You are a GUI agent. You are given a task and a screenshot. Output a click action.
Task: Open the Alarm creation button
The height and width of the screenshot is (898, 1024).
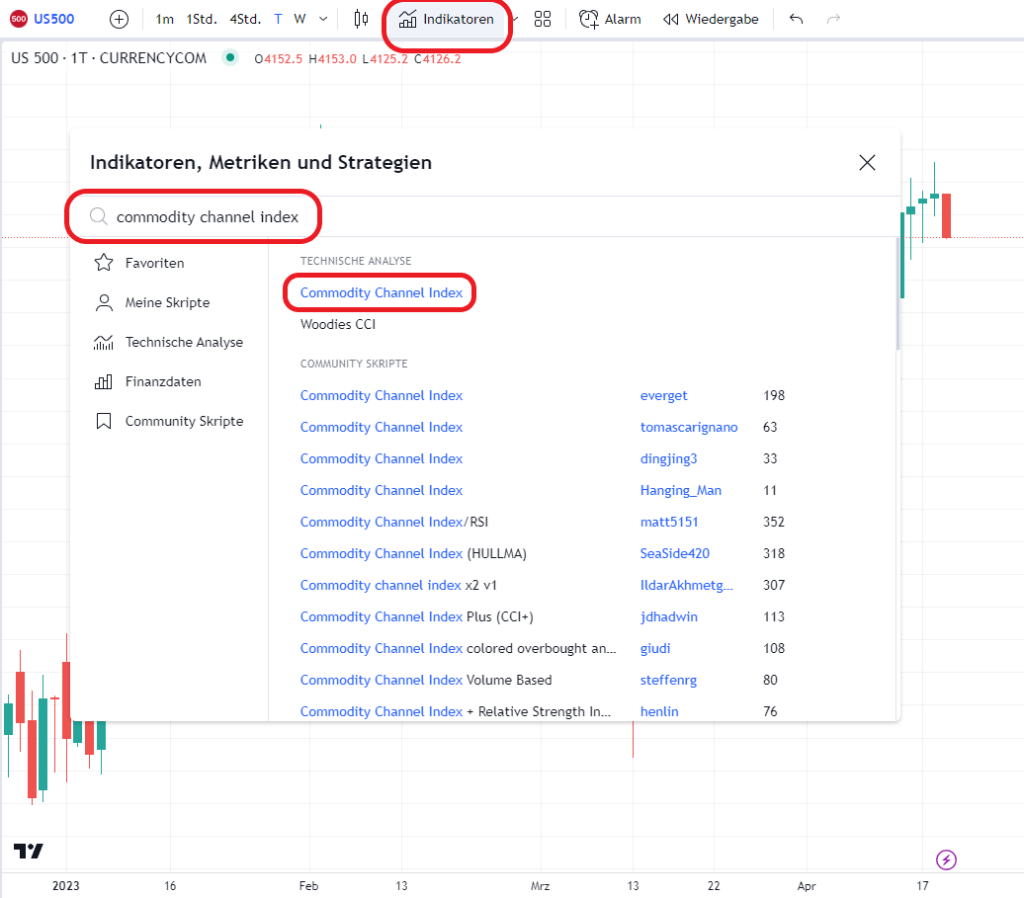[610, 19]
